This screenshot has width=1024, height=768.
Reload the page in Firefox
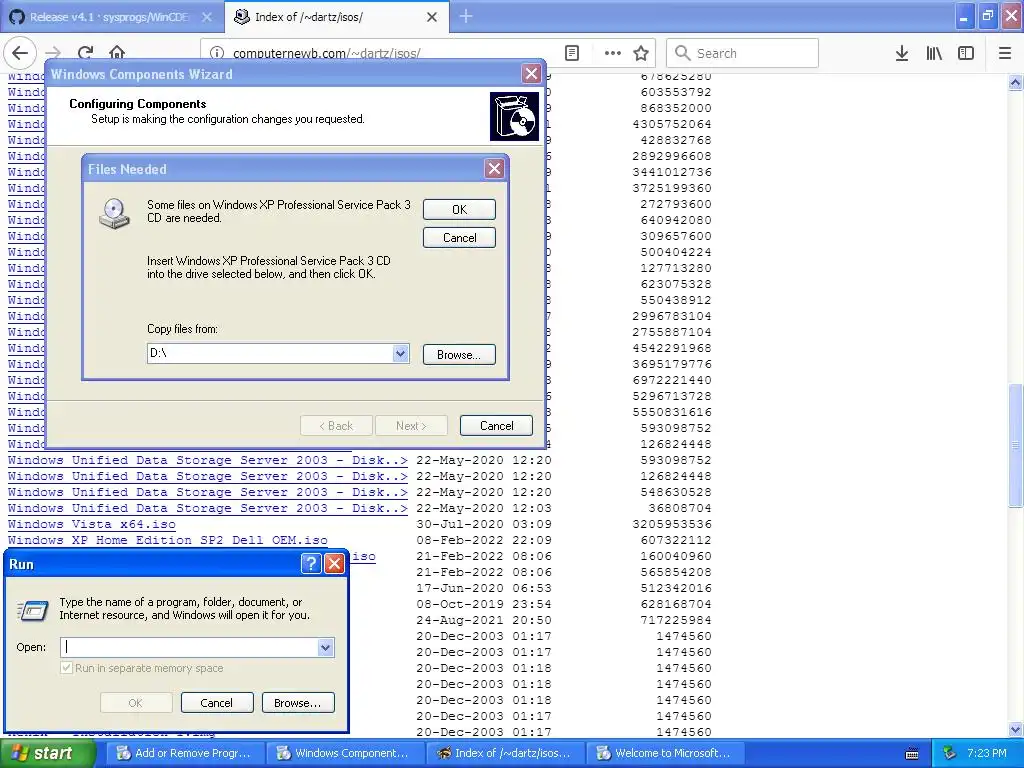pyautogui.click(x=85, y=53)
